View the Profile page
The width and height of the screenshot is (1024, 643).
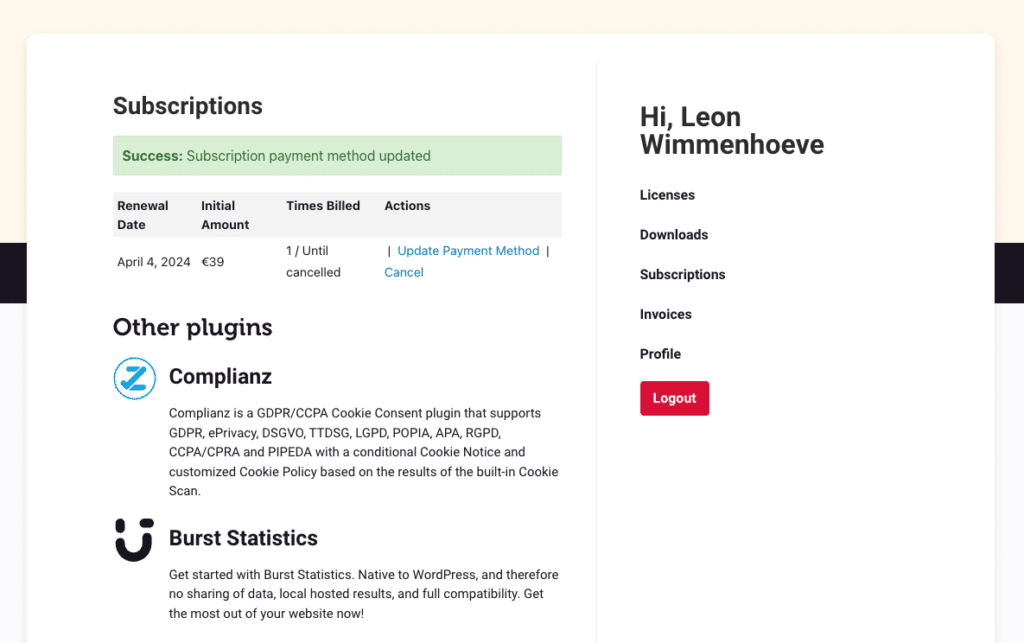(660, 354)
